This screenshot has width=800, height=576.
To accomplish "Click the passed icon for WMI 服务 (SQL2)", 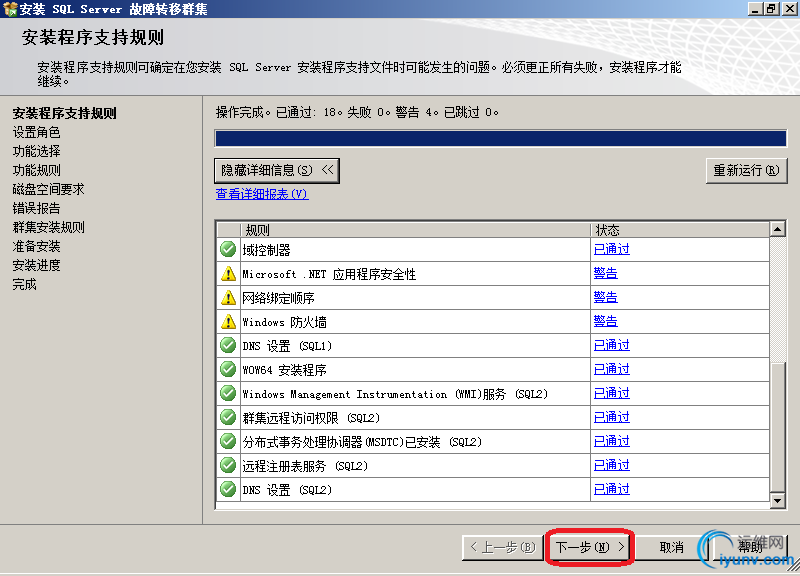I will click(228, 393).
